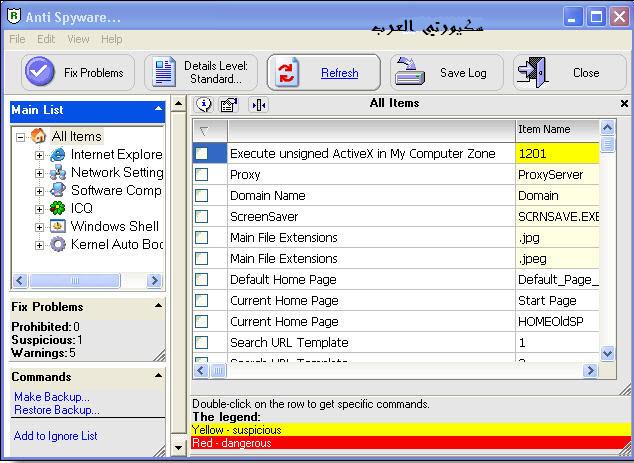
Task: Click the Restore Backup link
Action: pyautogui.click(x=57, y=410)
